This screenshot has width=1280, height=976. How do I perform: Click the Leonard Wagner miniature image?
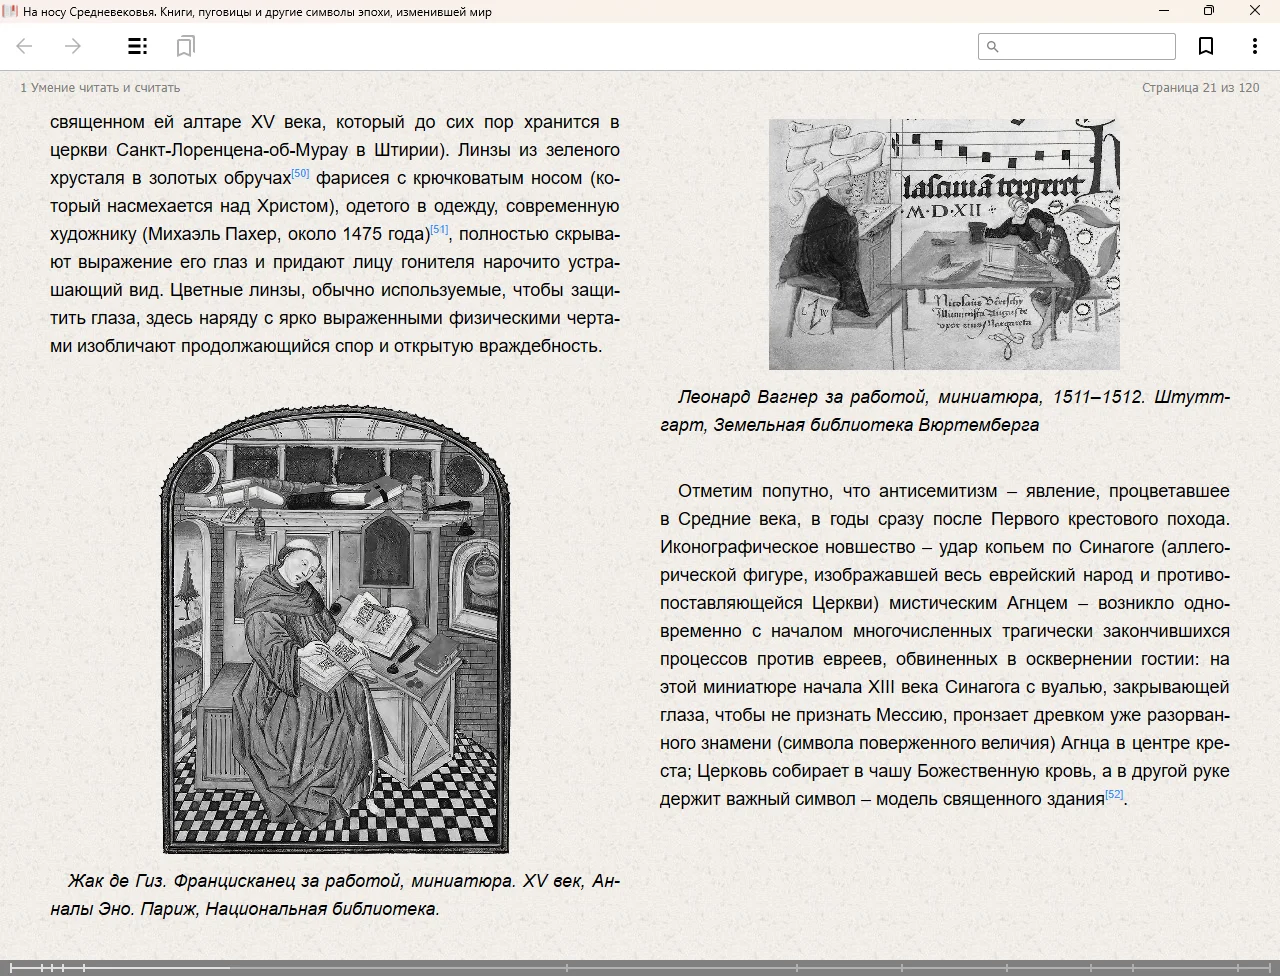click(944, 244)
